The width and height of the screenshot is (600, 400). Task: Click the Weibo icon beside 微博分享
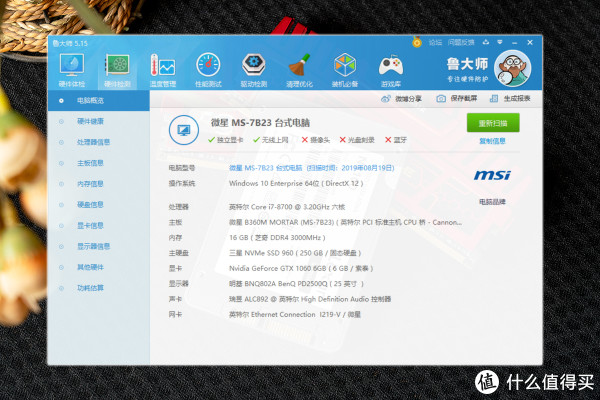point(386,99)
